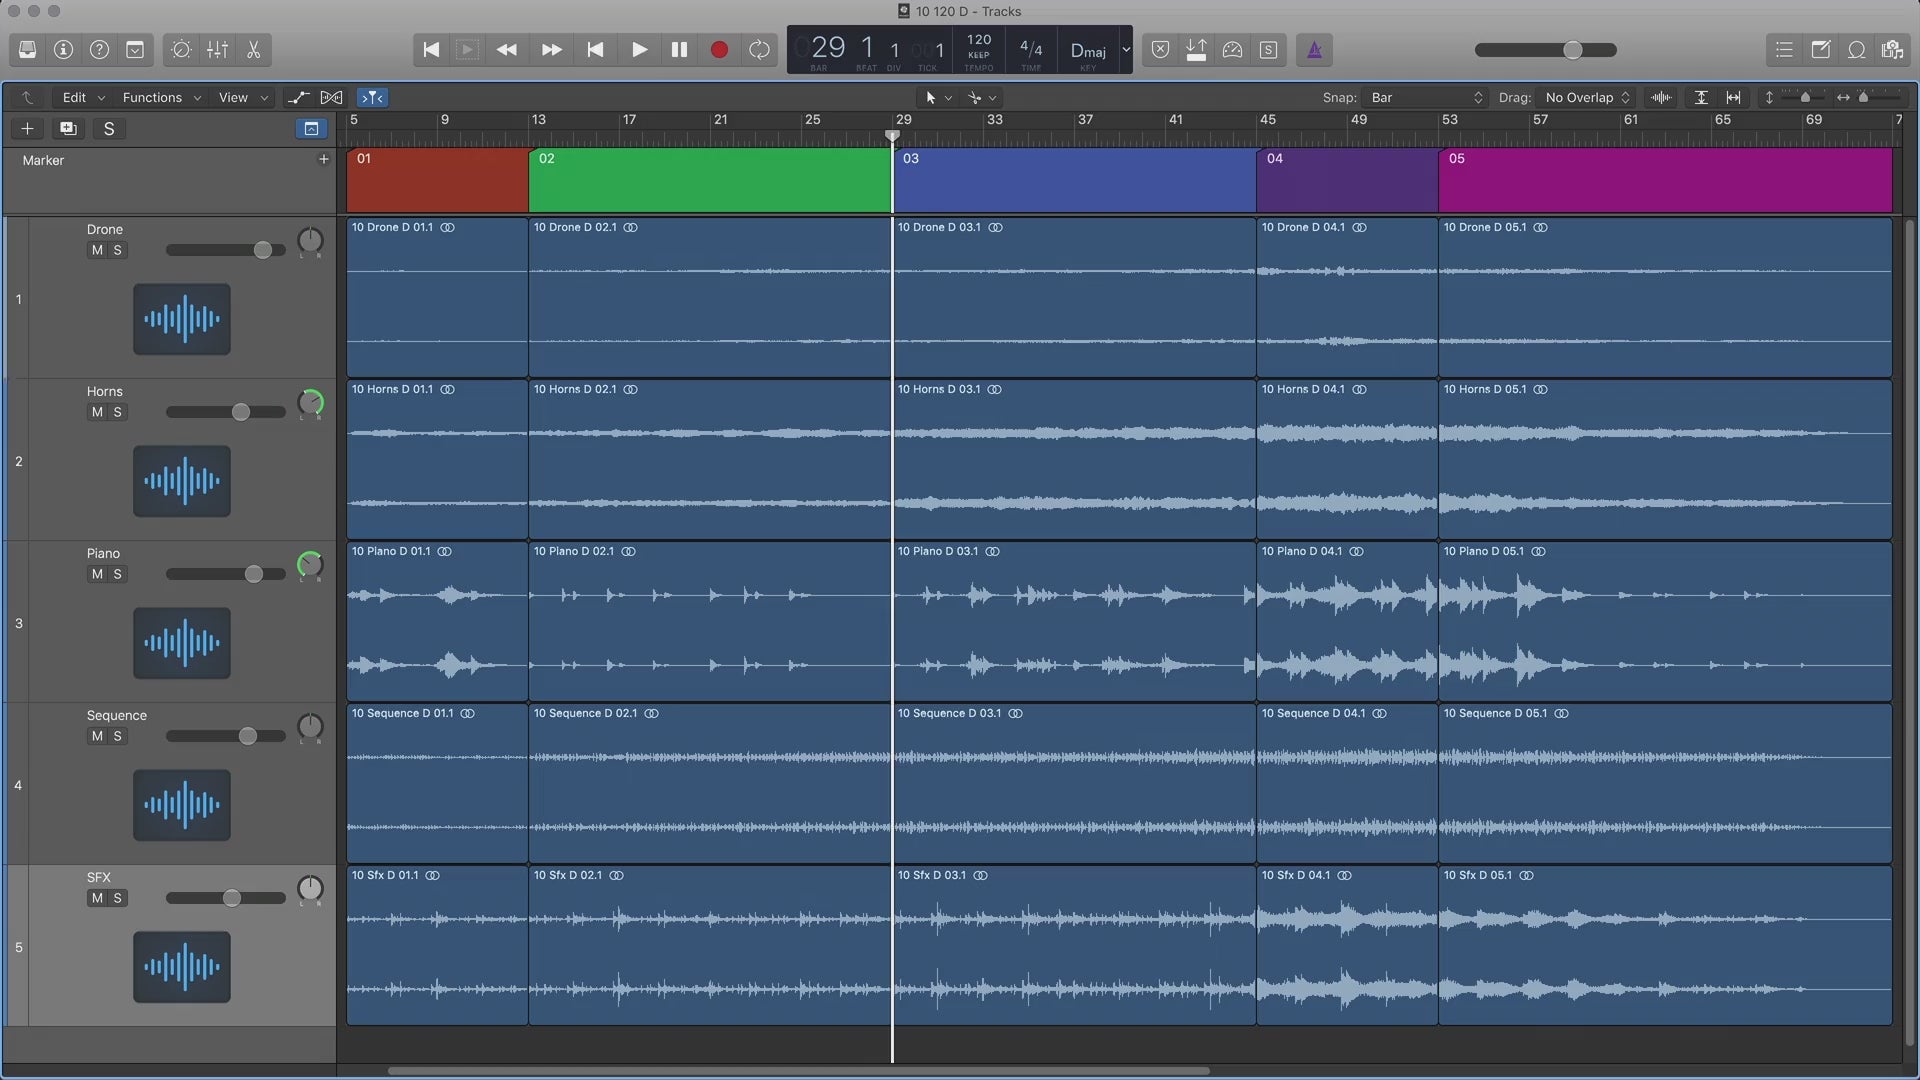
Task: Click the horizontal scrollbar at bottom
Action: (x=798, y=1070)
